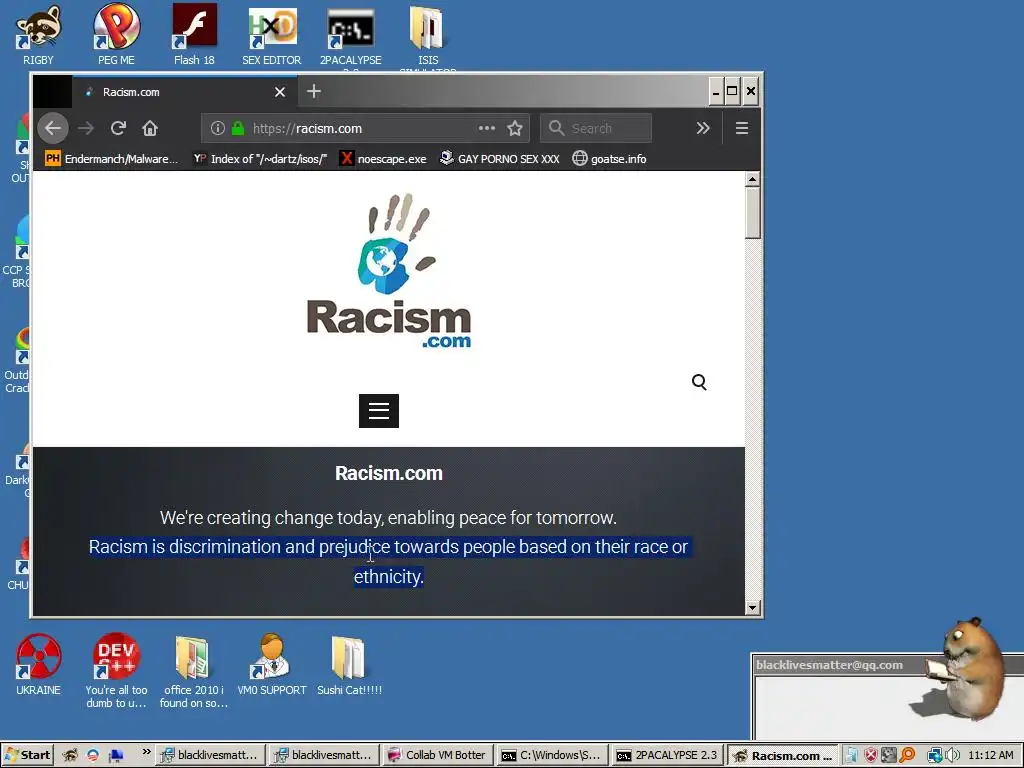Open the website's black hamburger menu button
Image resolution: width=1024 pixels, height=768 pixels.
(x=379, y=411)
